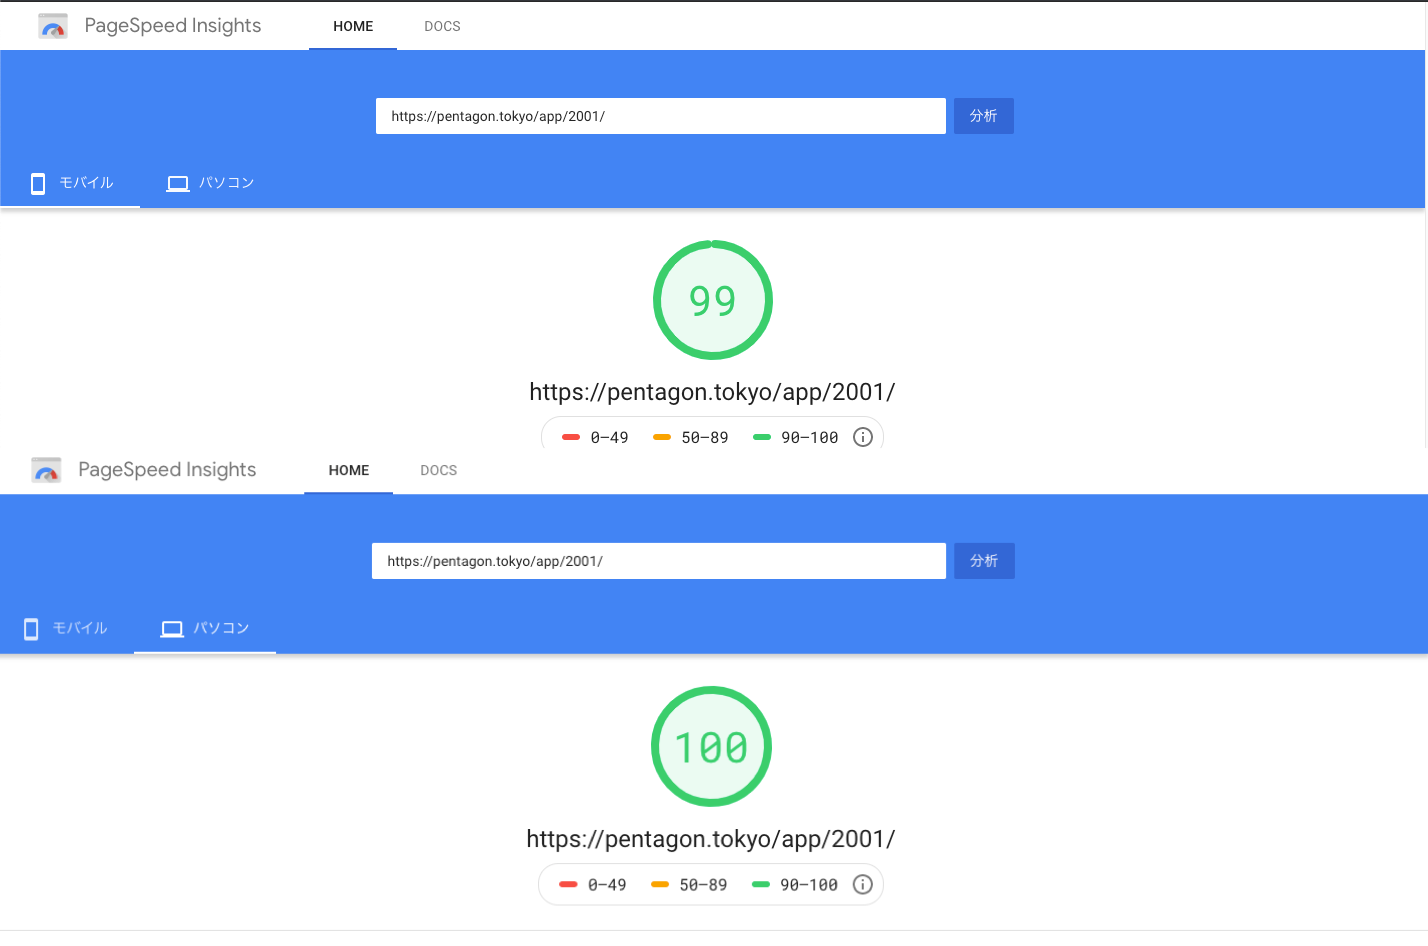The width and height of the screenshot is (1428, 946).
Task: Open the DOCS tab in lower header
Action: [x=438, y=470]
